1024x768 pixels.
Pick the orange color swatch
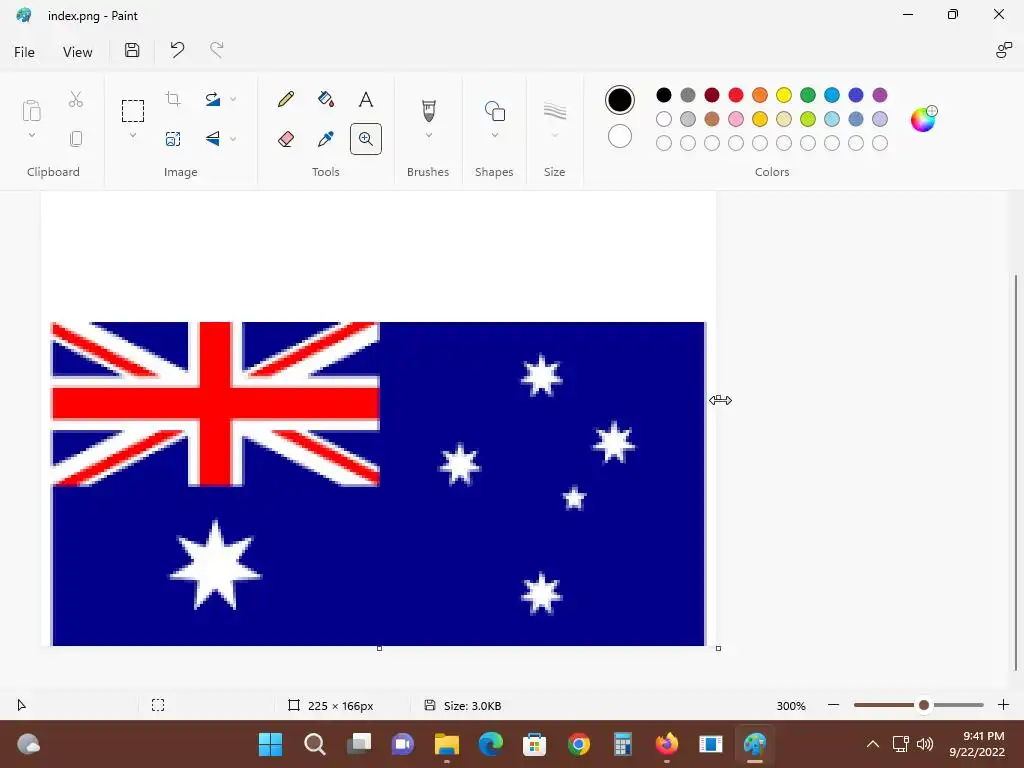[x=760, y=95]
